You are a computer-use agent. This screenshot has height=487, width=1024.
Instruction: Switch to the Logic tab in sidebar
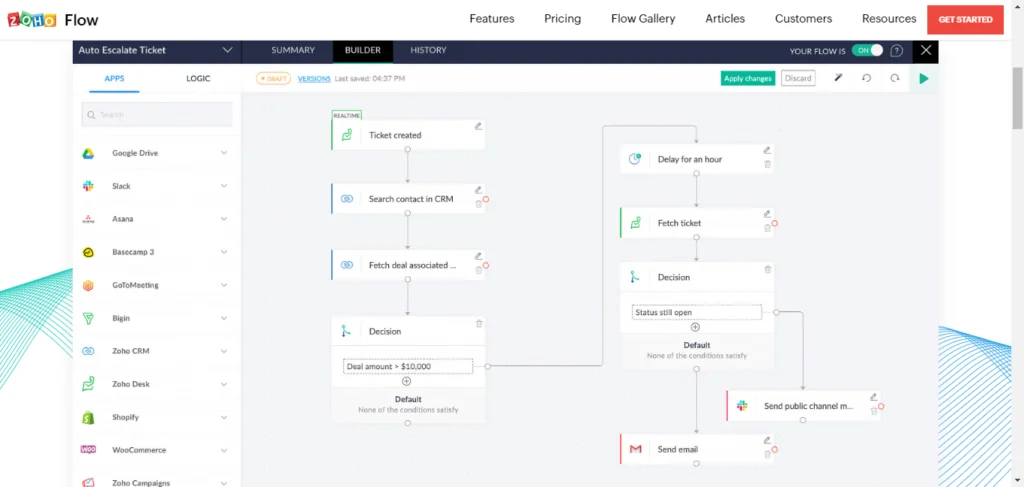point(198,78)
